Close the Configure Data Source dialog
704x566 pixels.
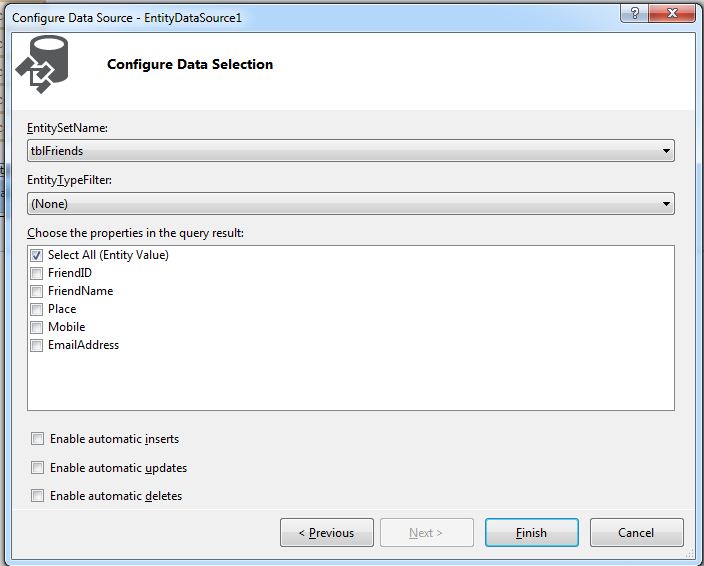[672, 13]
